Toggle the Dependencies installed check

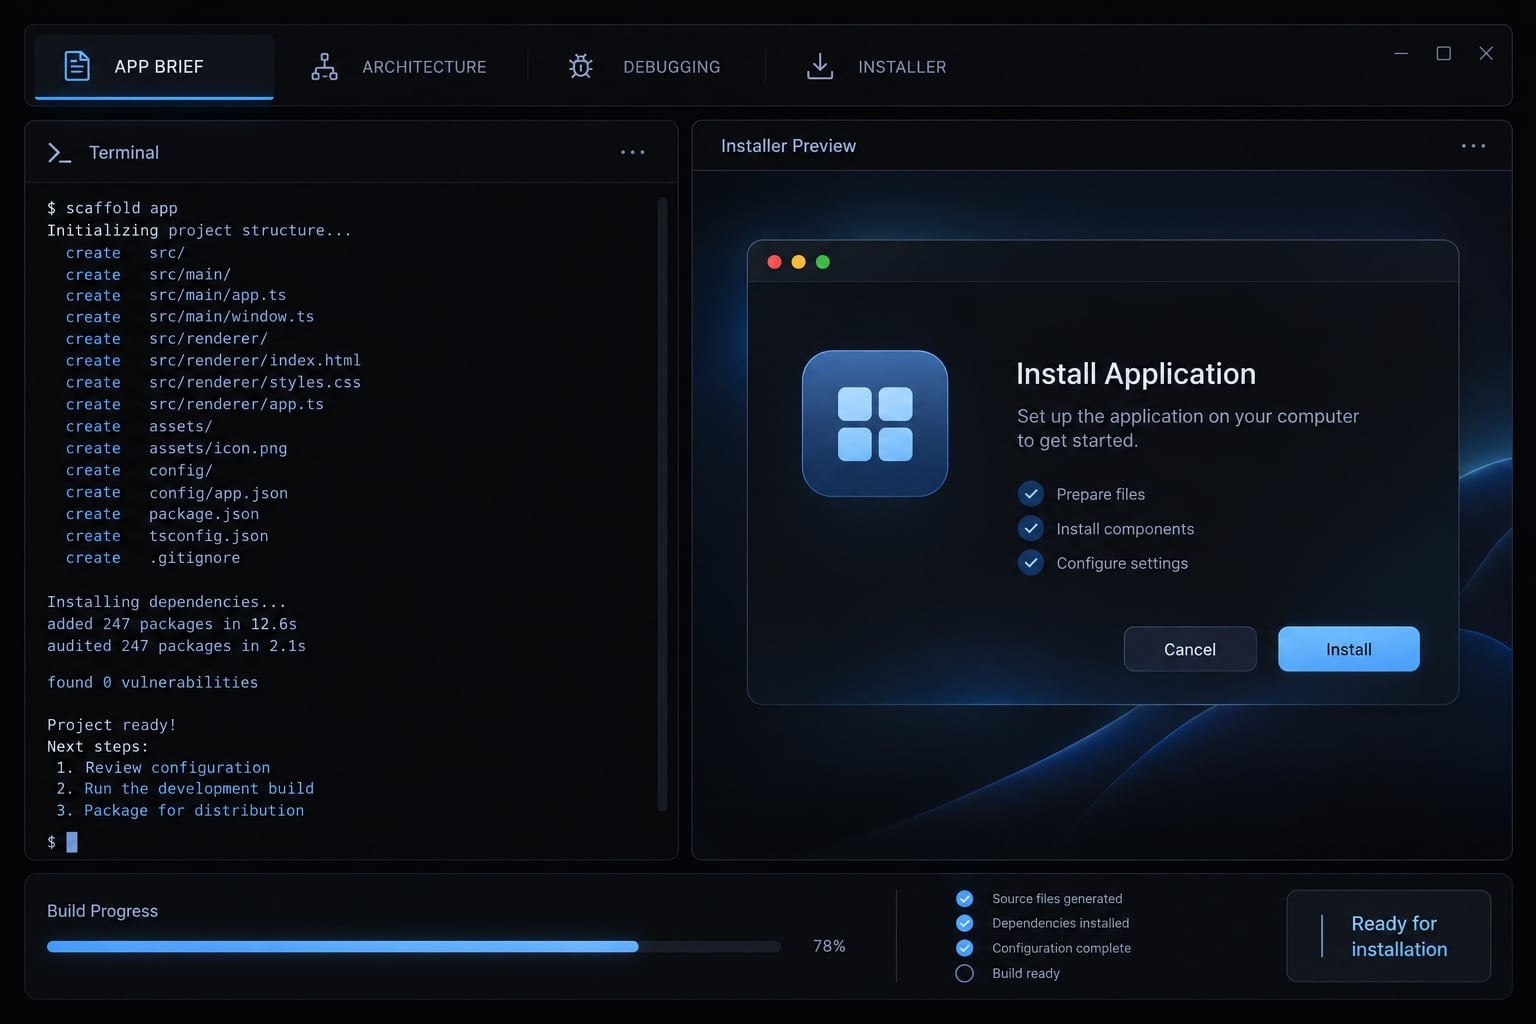click(964, 923)
